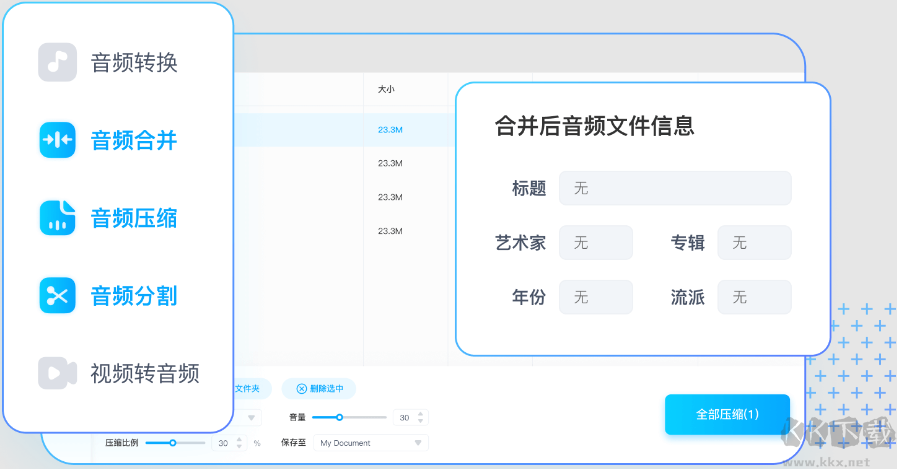
Task: Click the video camera icon for 视频转音频
Action: click(x=57, y=373)
